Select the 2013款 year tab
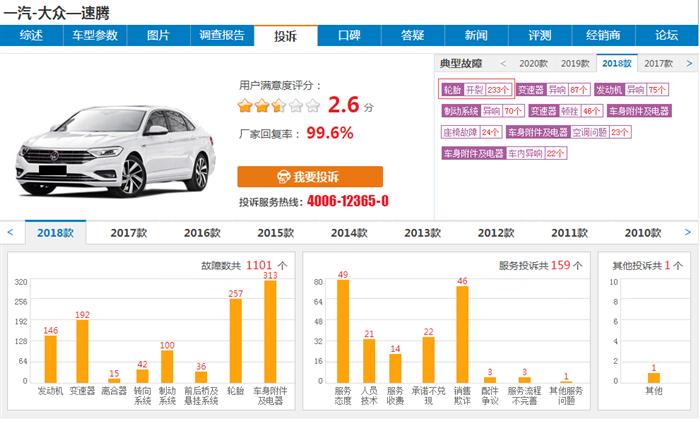Viewport: 700px width, 423px height. 423,232
